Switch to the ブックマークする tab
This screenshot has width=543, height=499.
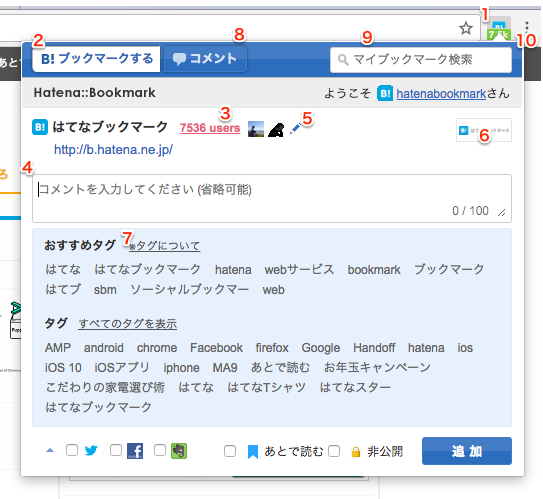(97, 59)
